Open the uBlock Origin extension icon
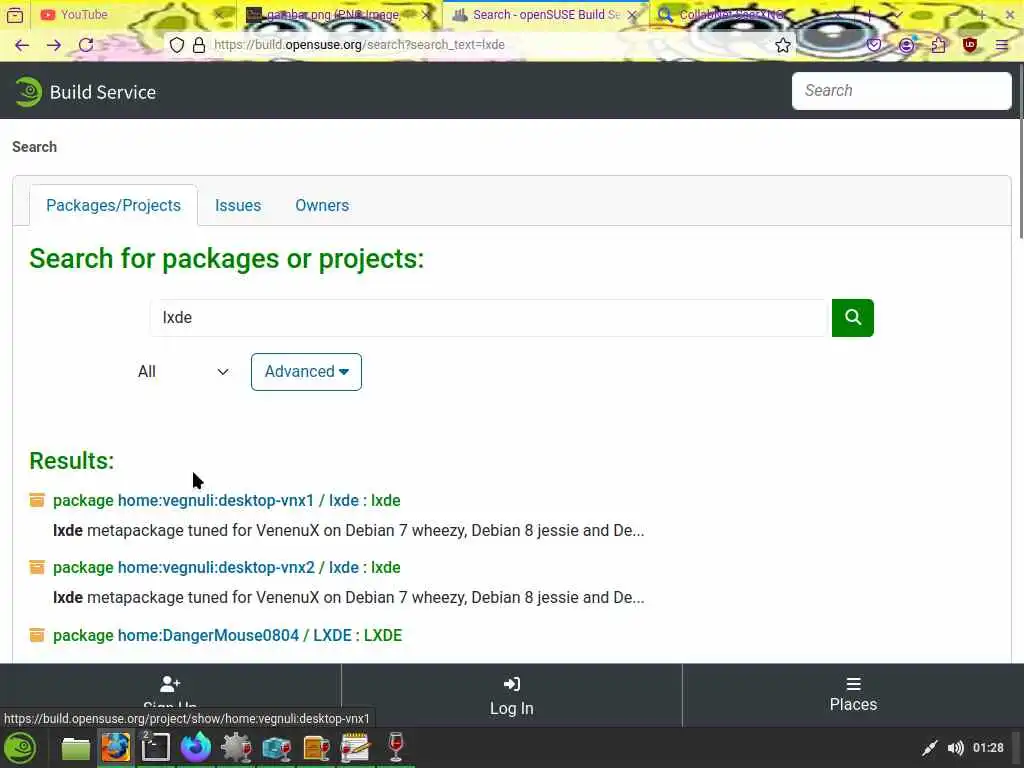The width and height of the screenshot is (1024, 768). (970, 45)
